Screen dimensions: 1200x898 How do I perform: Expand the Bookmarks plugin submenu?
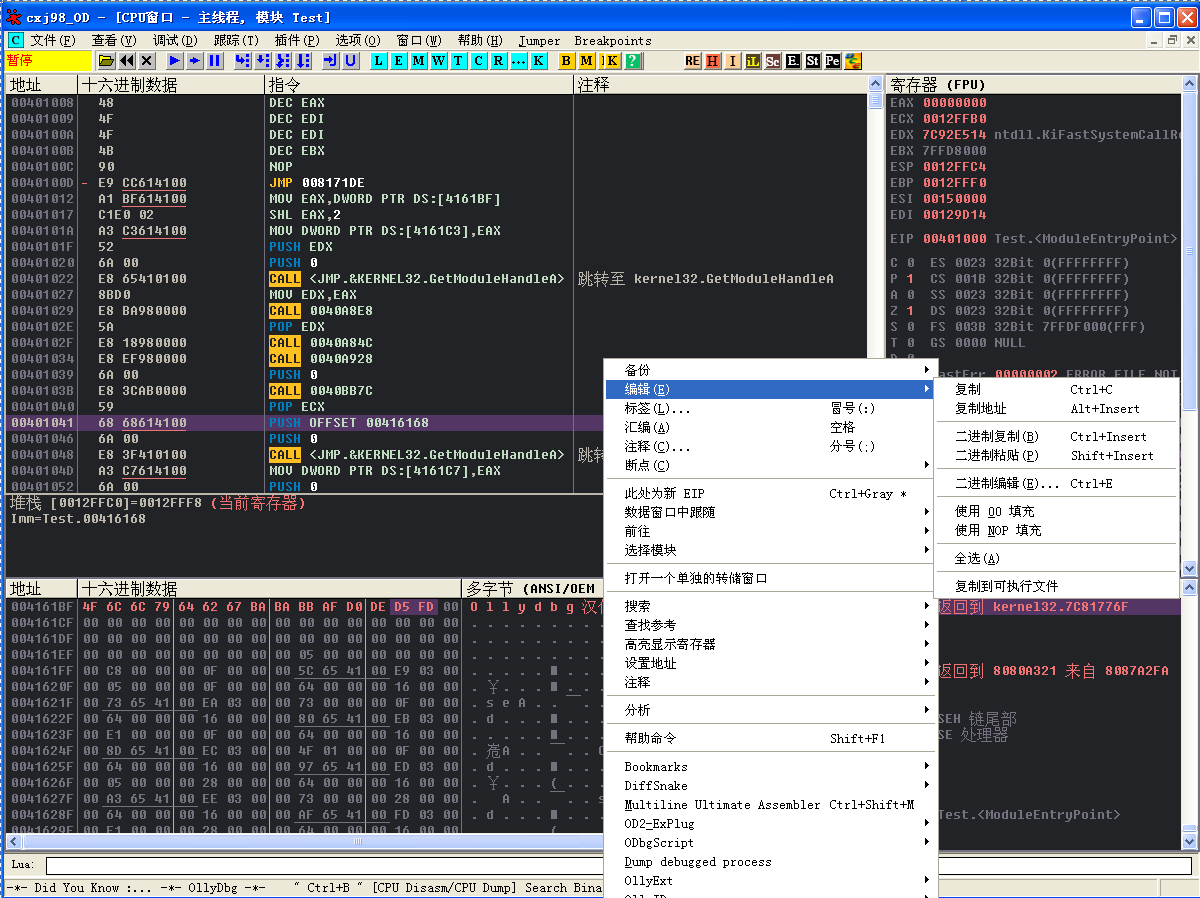pos(770,767)
